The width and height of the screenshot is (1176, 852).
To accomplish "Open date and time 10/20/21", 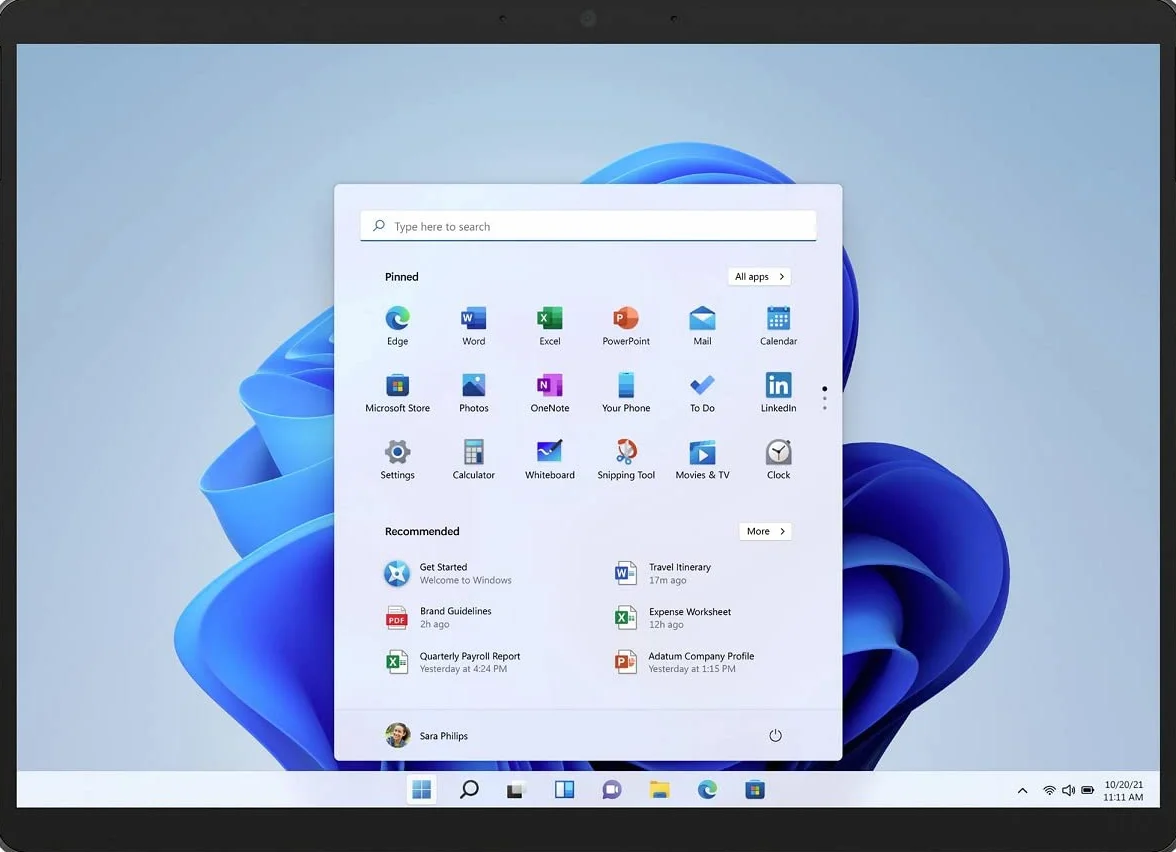I will (x=1123, y=790).
